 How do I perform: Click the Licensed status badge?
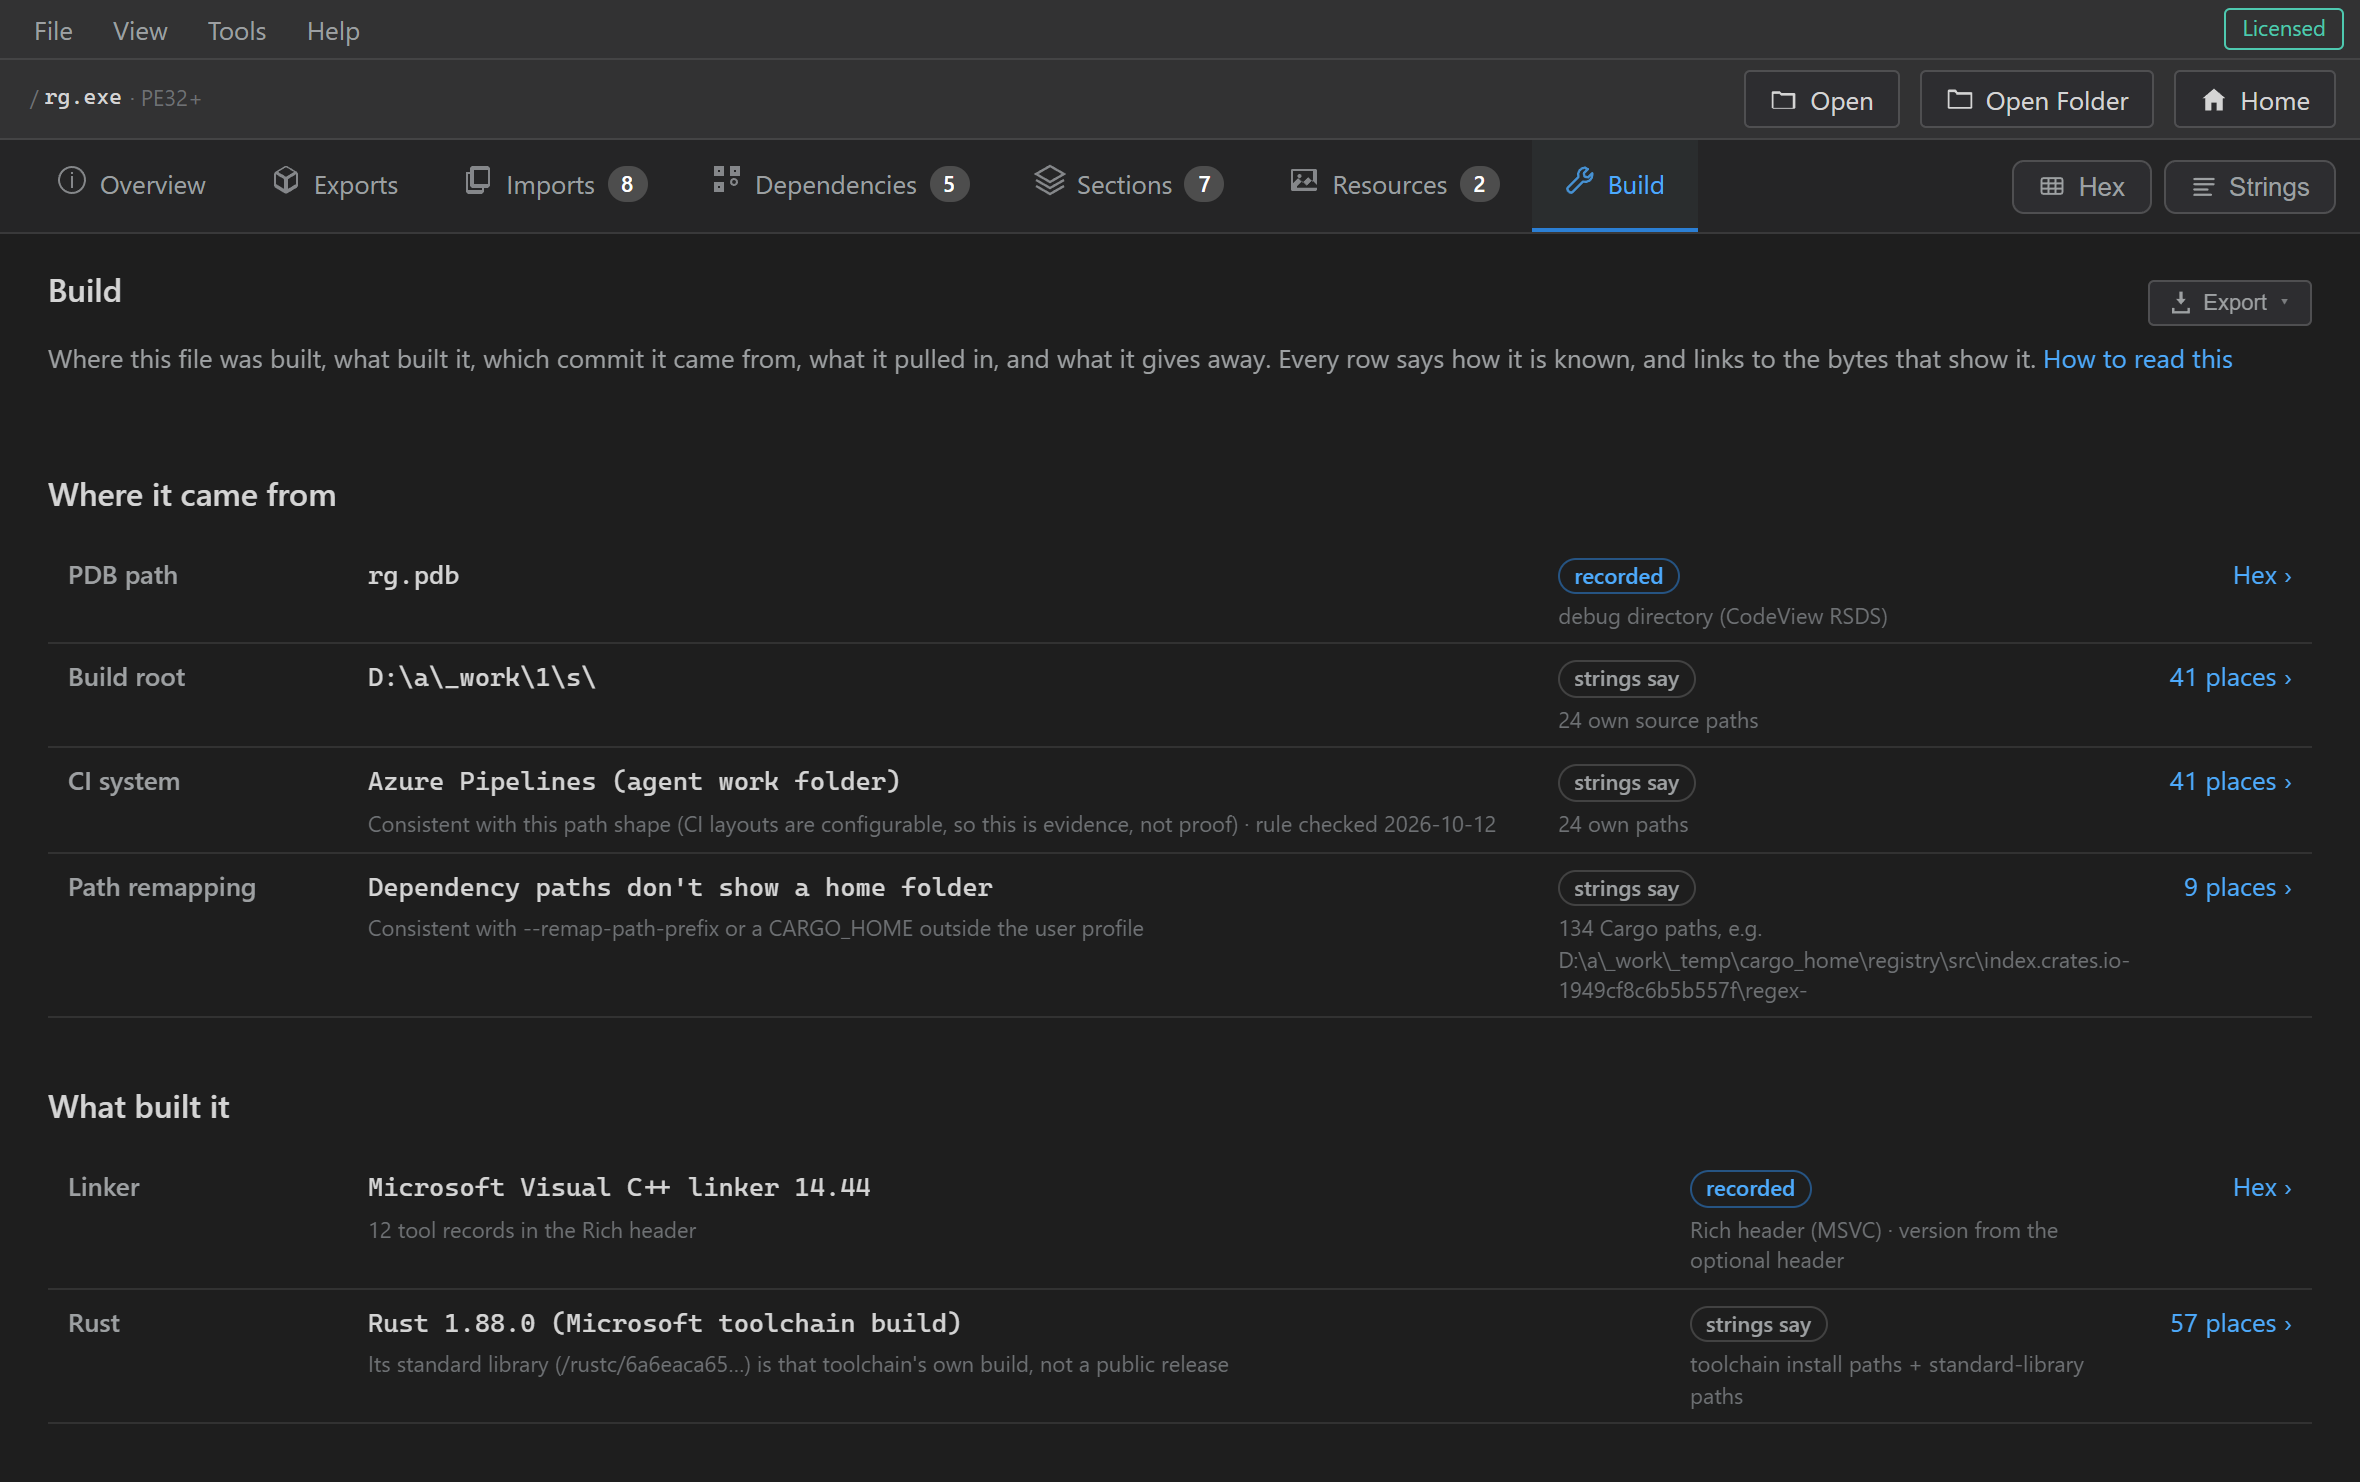(2283, 29)
